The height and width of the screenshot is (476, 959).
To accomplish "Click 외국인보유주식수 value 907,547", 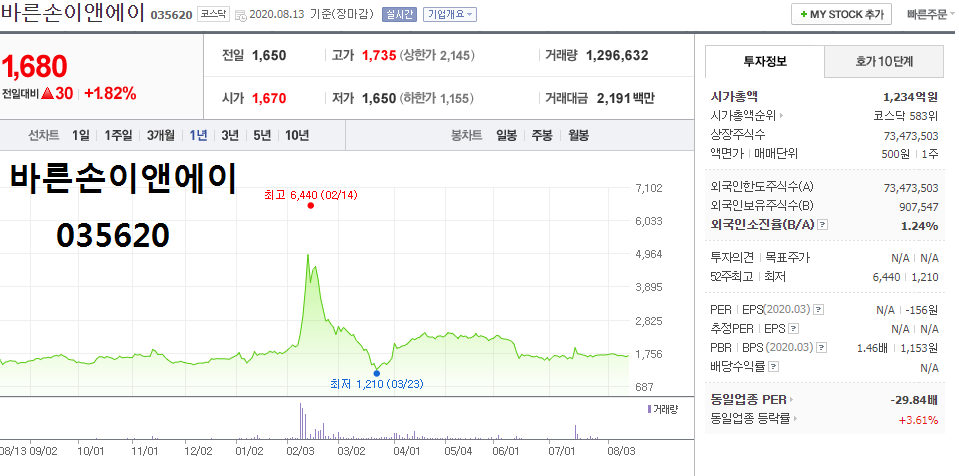I will [919, 207].
